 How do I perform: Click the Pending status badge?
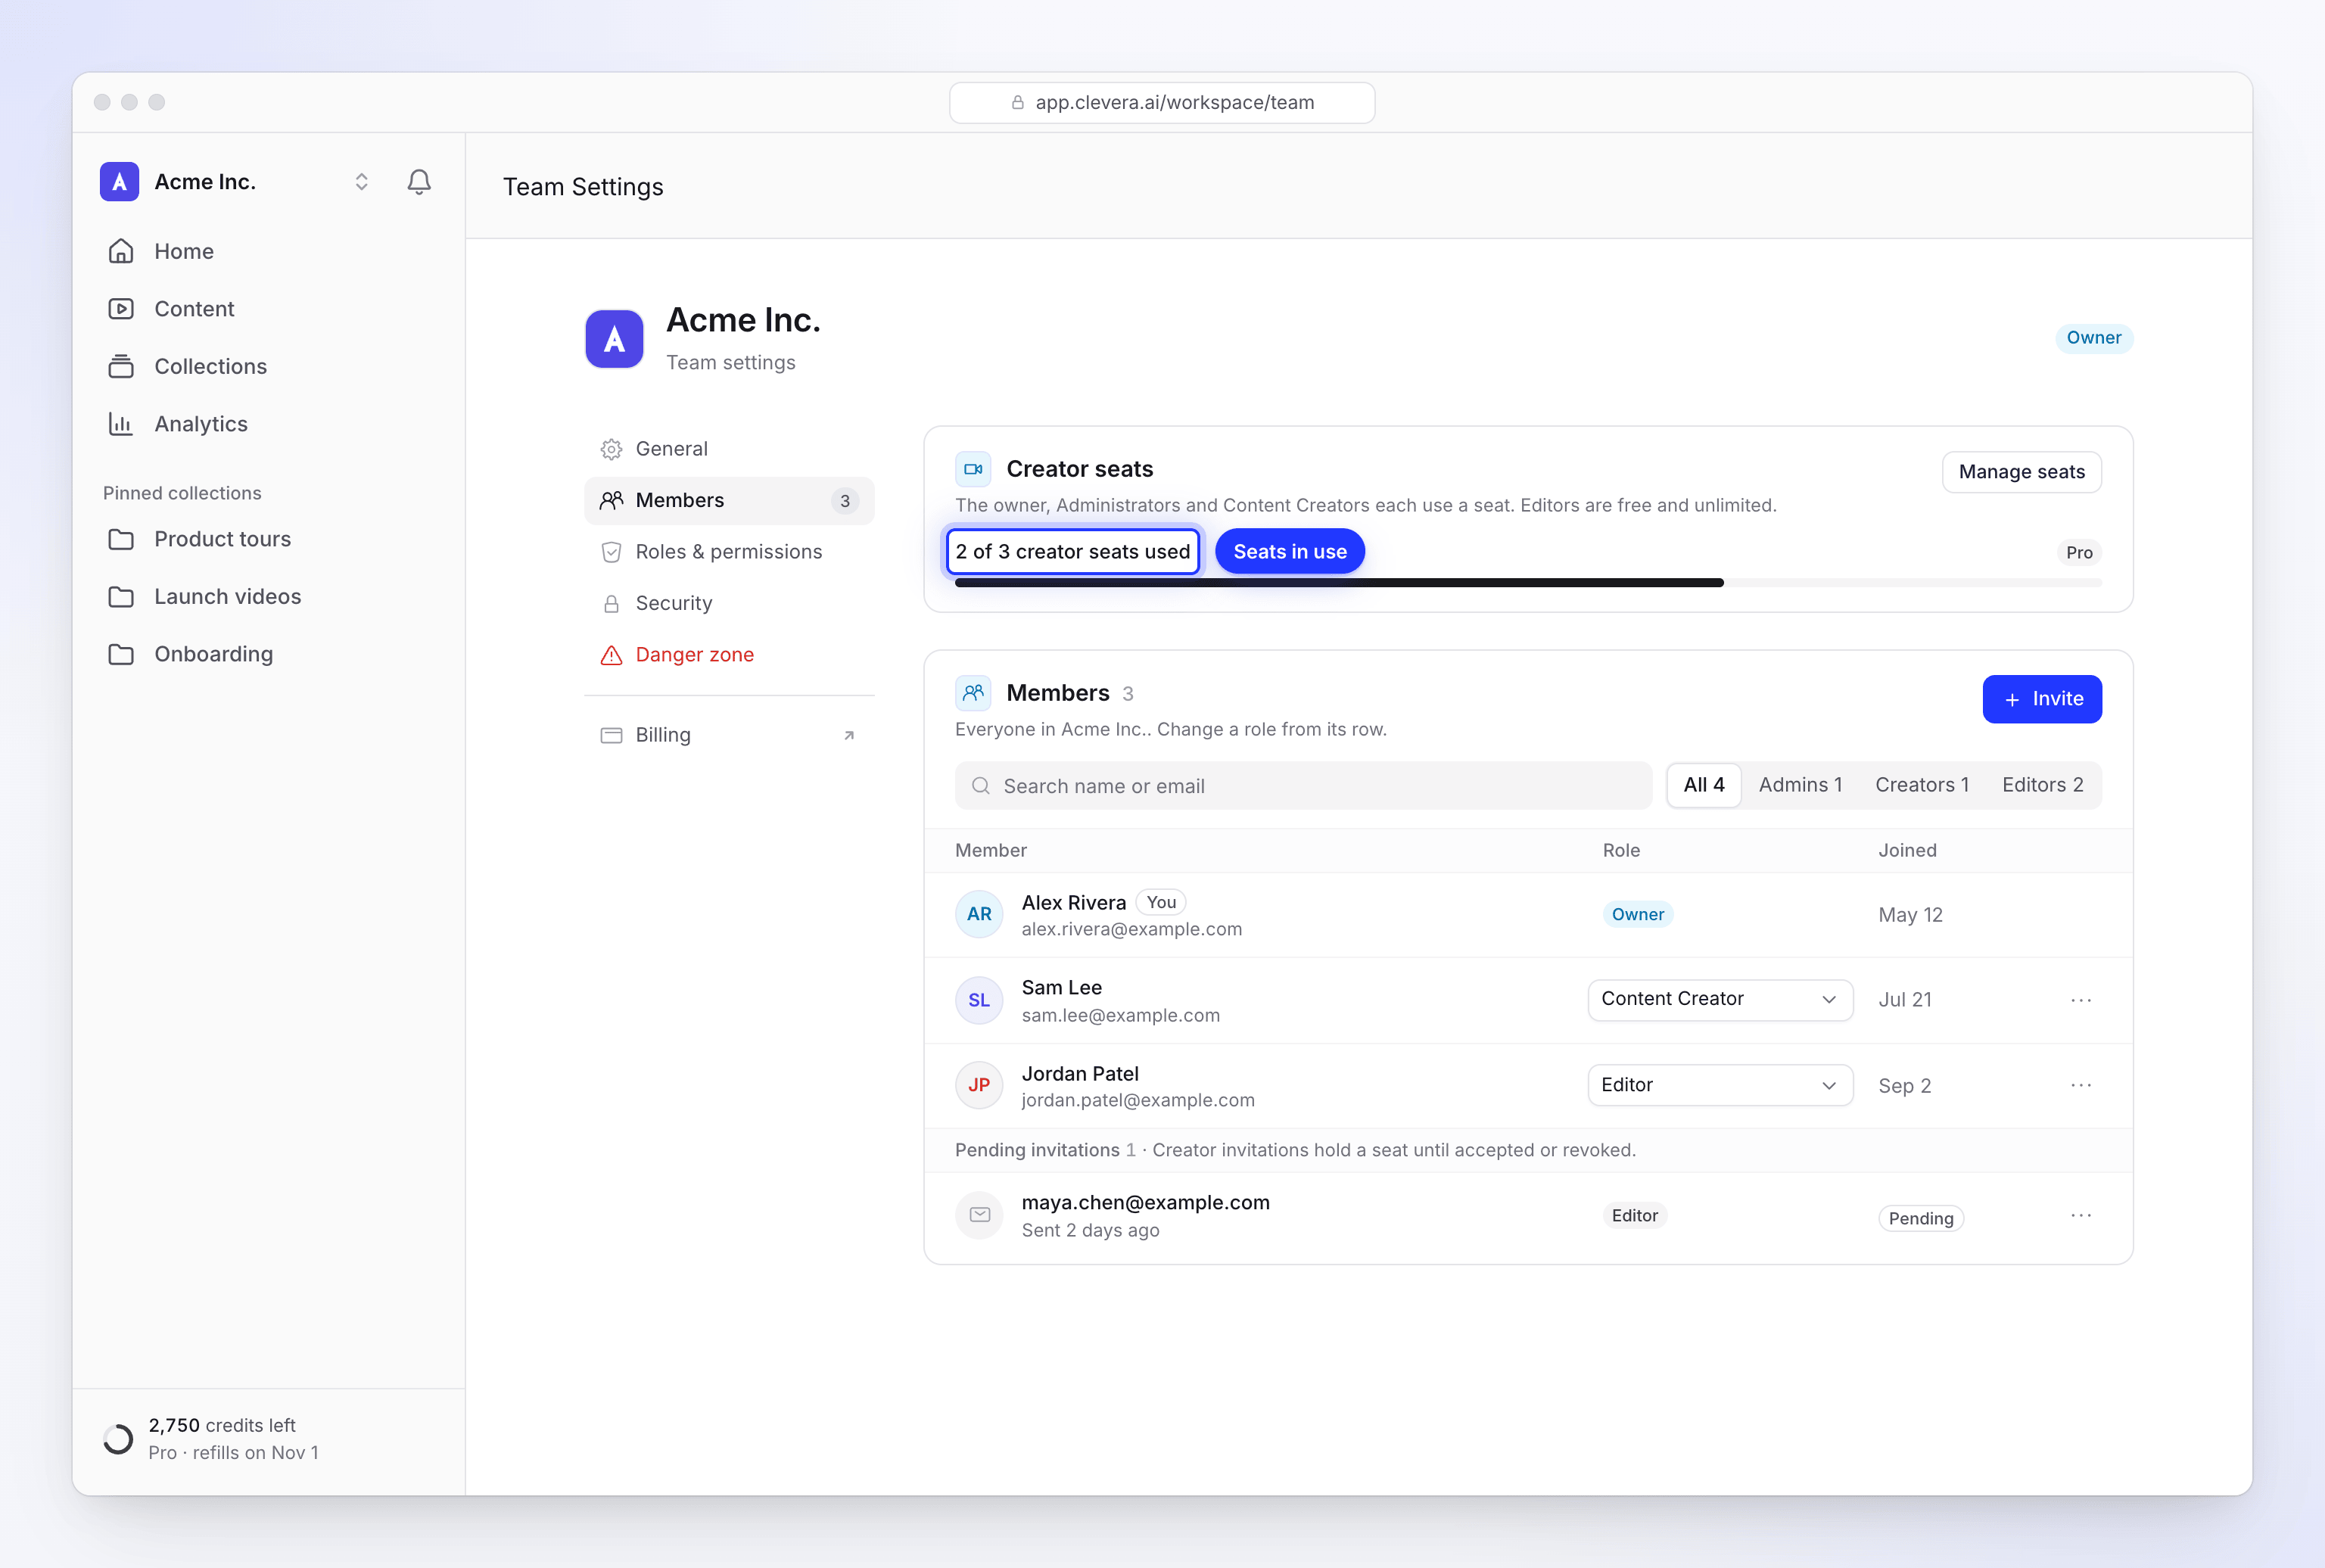(1920, 1219)
